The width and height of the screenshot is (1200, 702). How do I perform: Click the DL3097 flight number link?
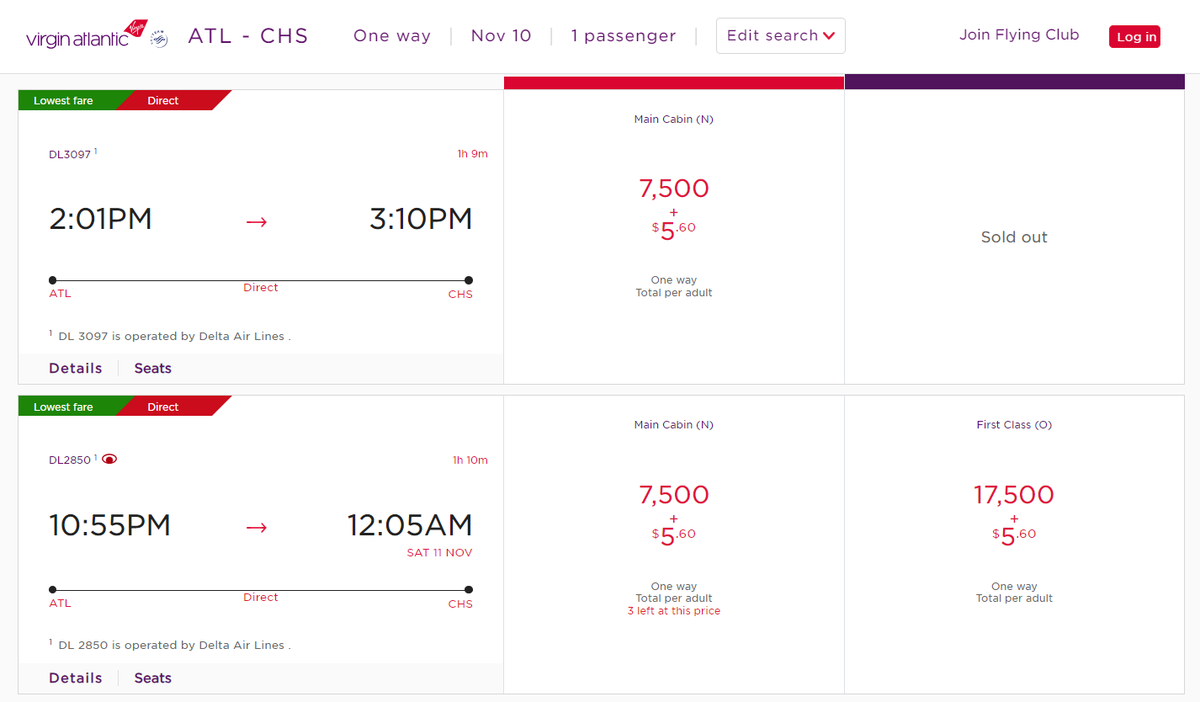(68, 153)
